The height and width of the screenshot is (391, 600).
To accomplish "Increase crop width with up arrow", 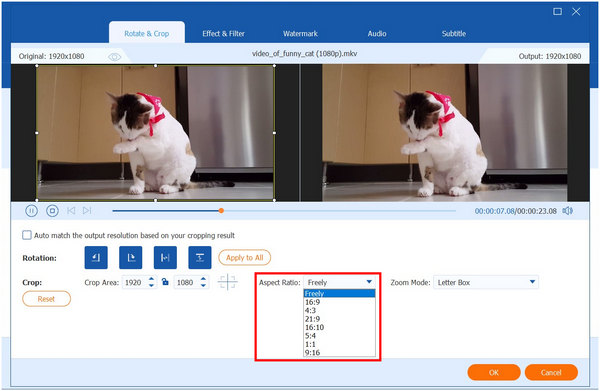I will click(x=152, y=279).
